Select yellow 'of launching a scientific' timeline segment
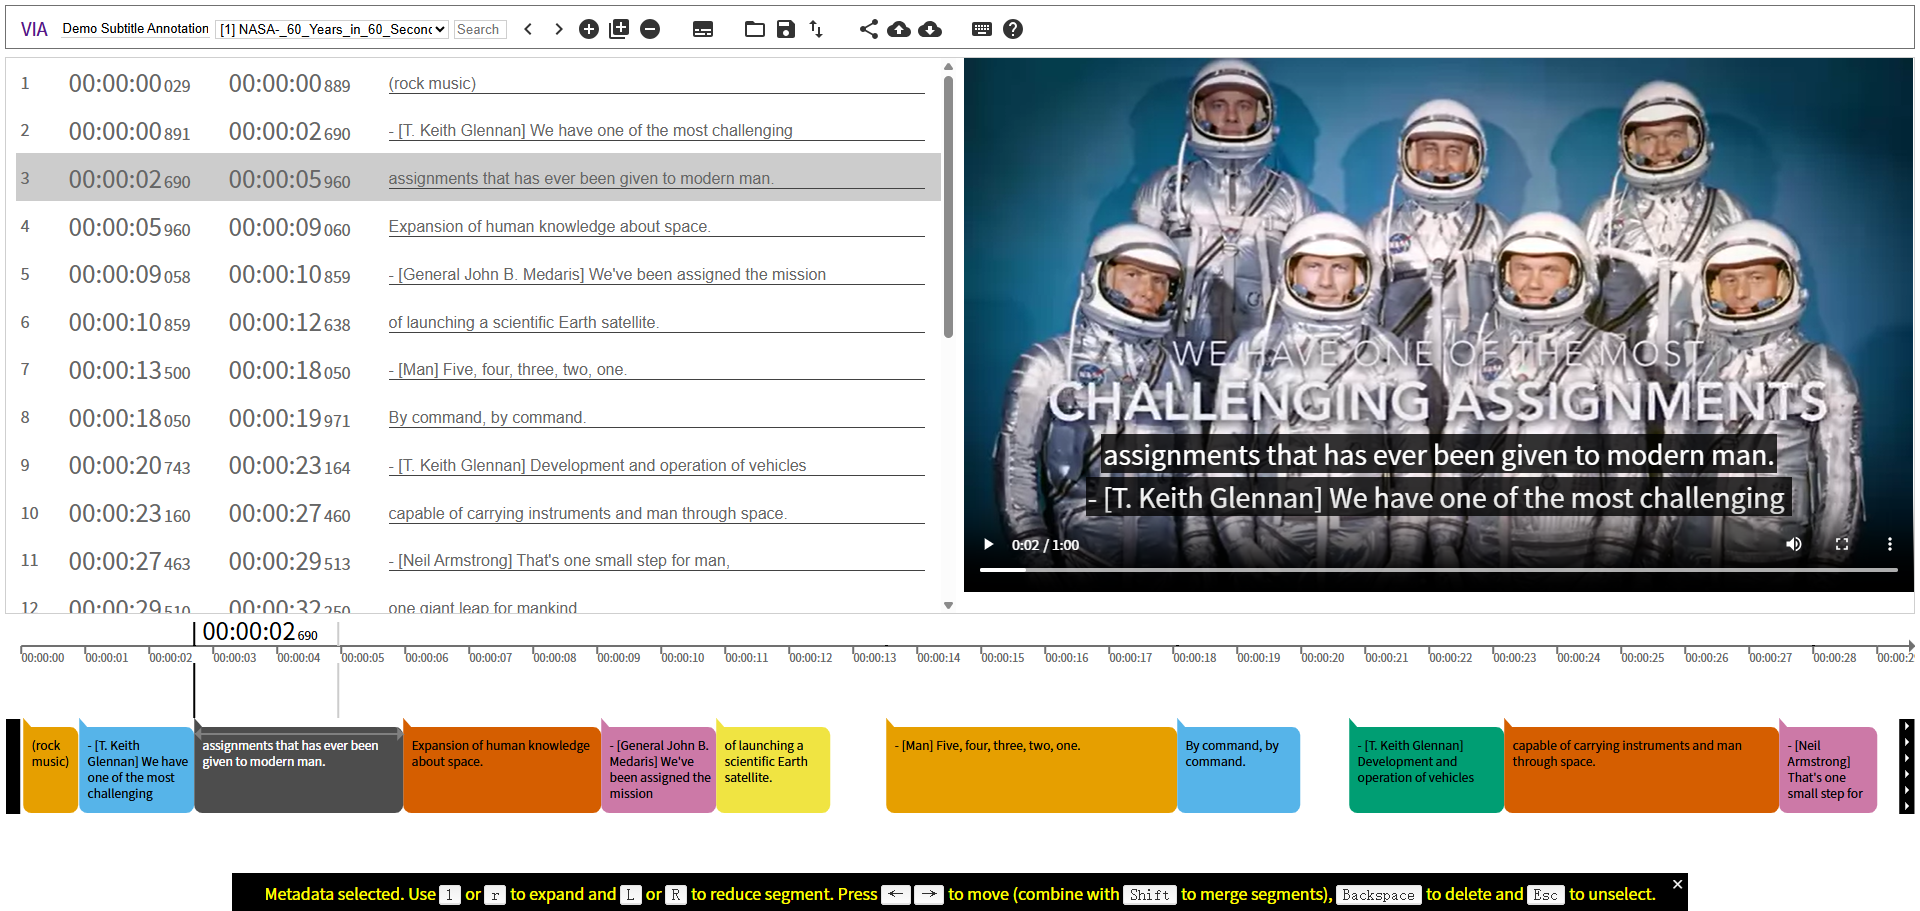This screenshot has width=1920, height=911. tap(773, 768)
